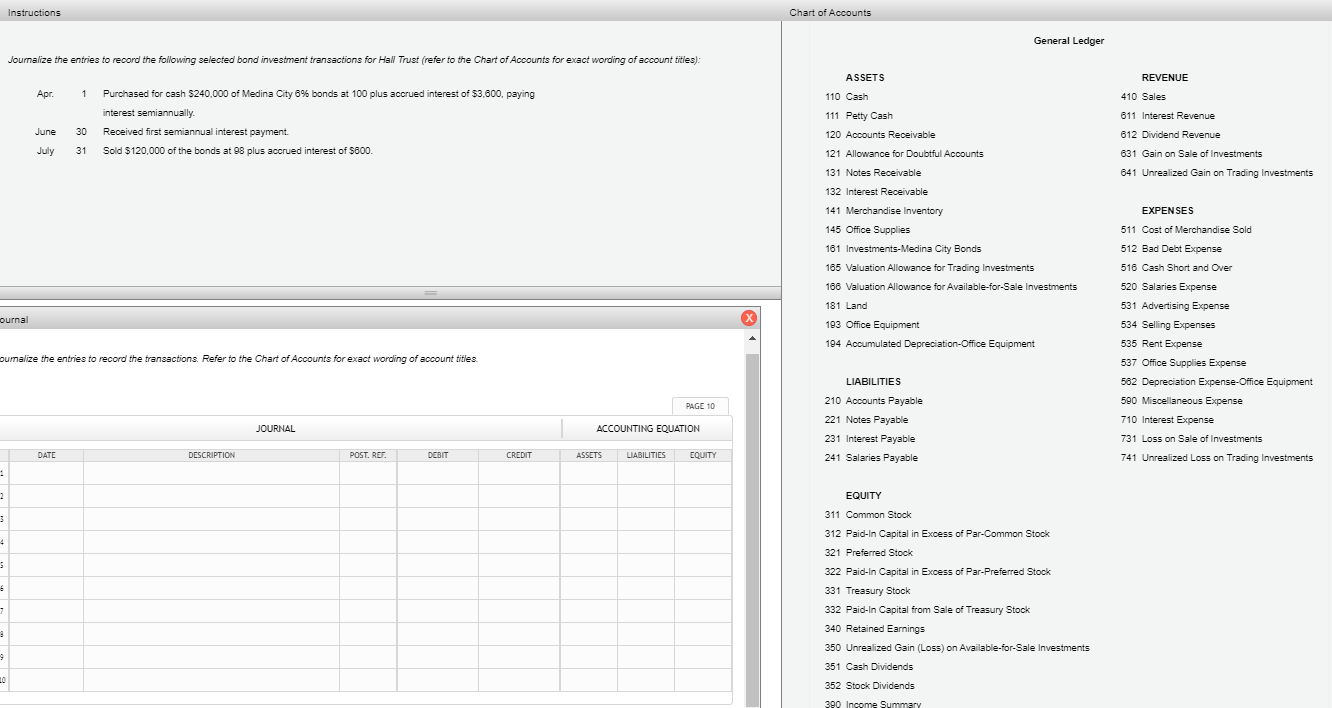Click the scrollbar up arrow in Journal panel
The width and height of the screenshot is (1332, 708).
coord(752,341)
